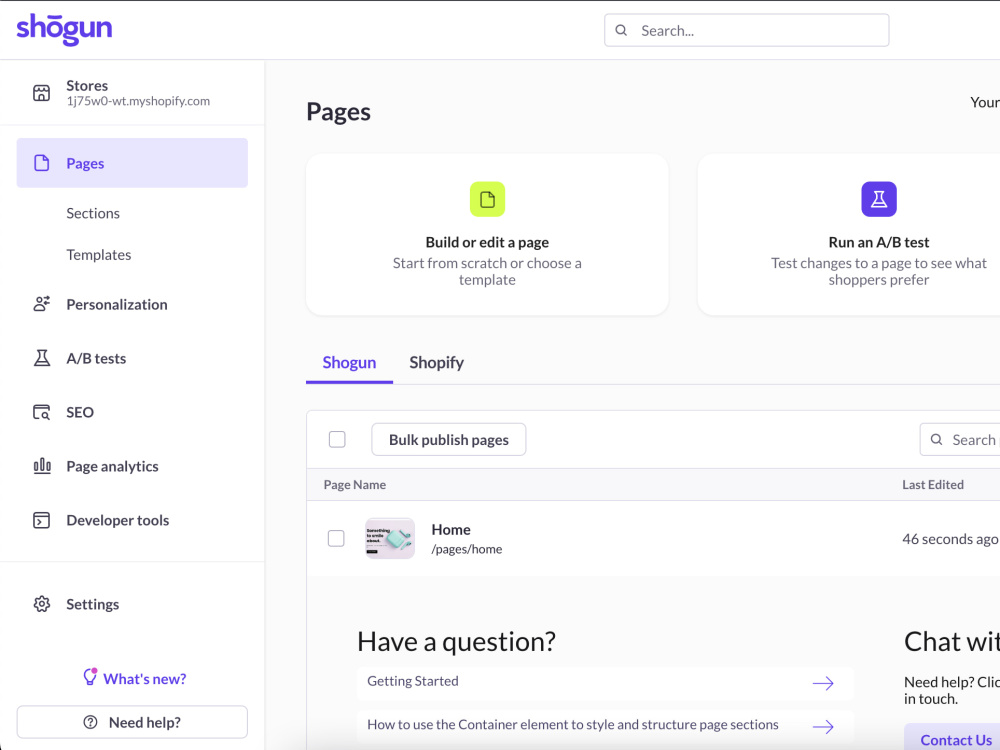1000x750 pixels.
Task: Click the Last Edited column header
Action: click(932, 485)
